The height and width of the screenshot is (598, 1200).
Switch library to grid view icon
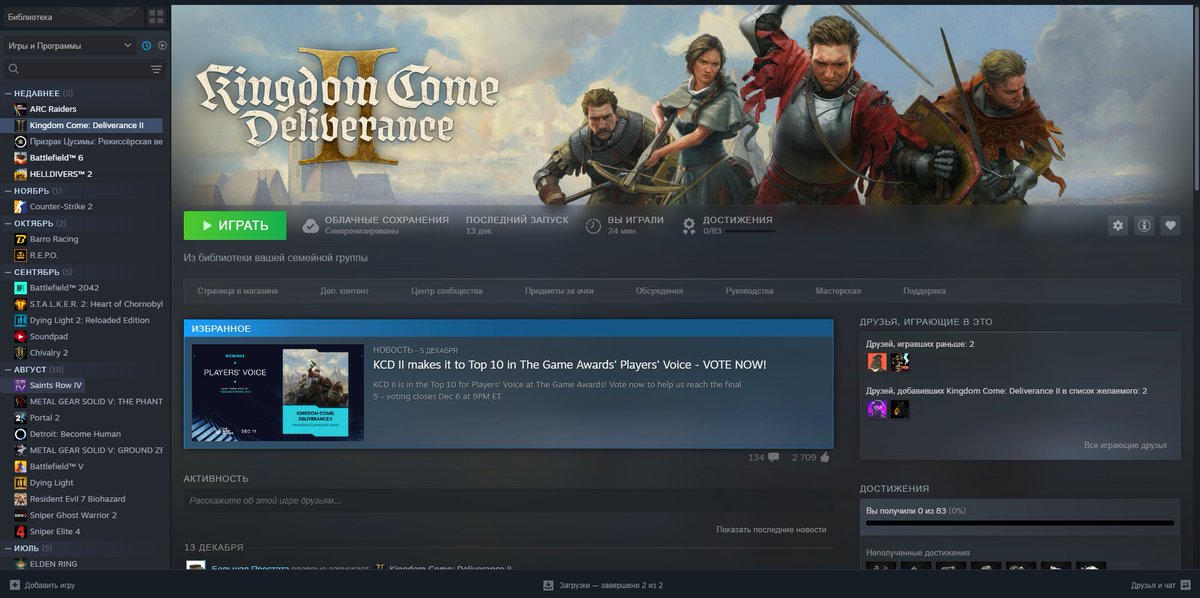(x=156, y=17)
